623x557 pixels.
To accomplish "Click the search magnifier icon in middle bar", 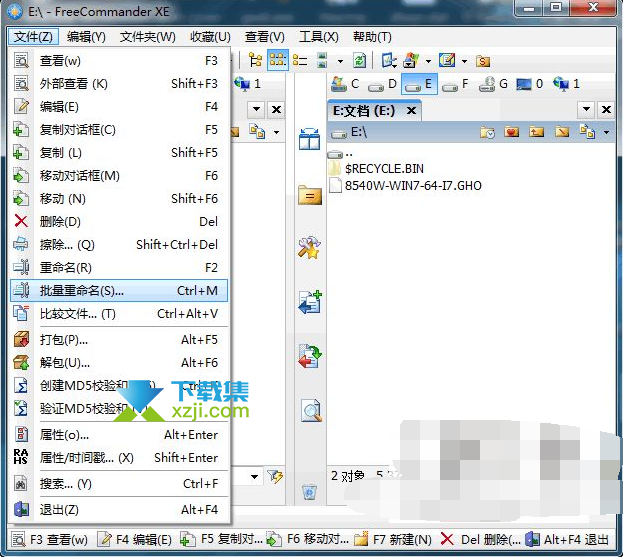I will click(311, 410).
